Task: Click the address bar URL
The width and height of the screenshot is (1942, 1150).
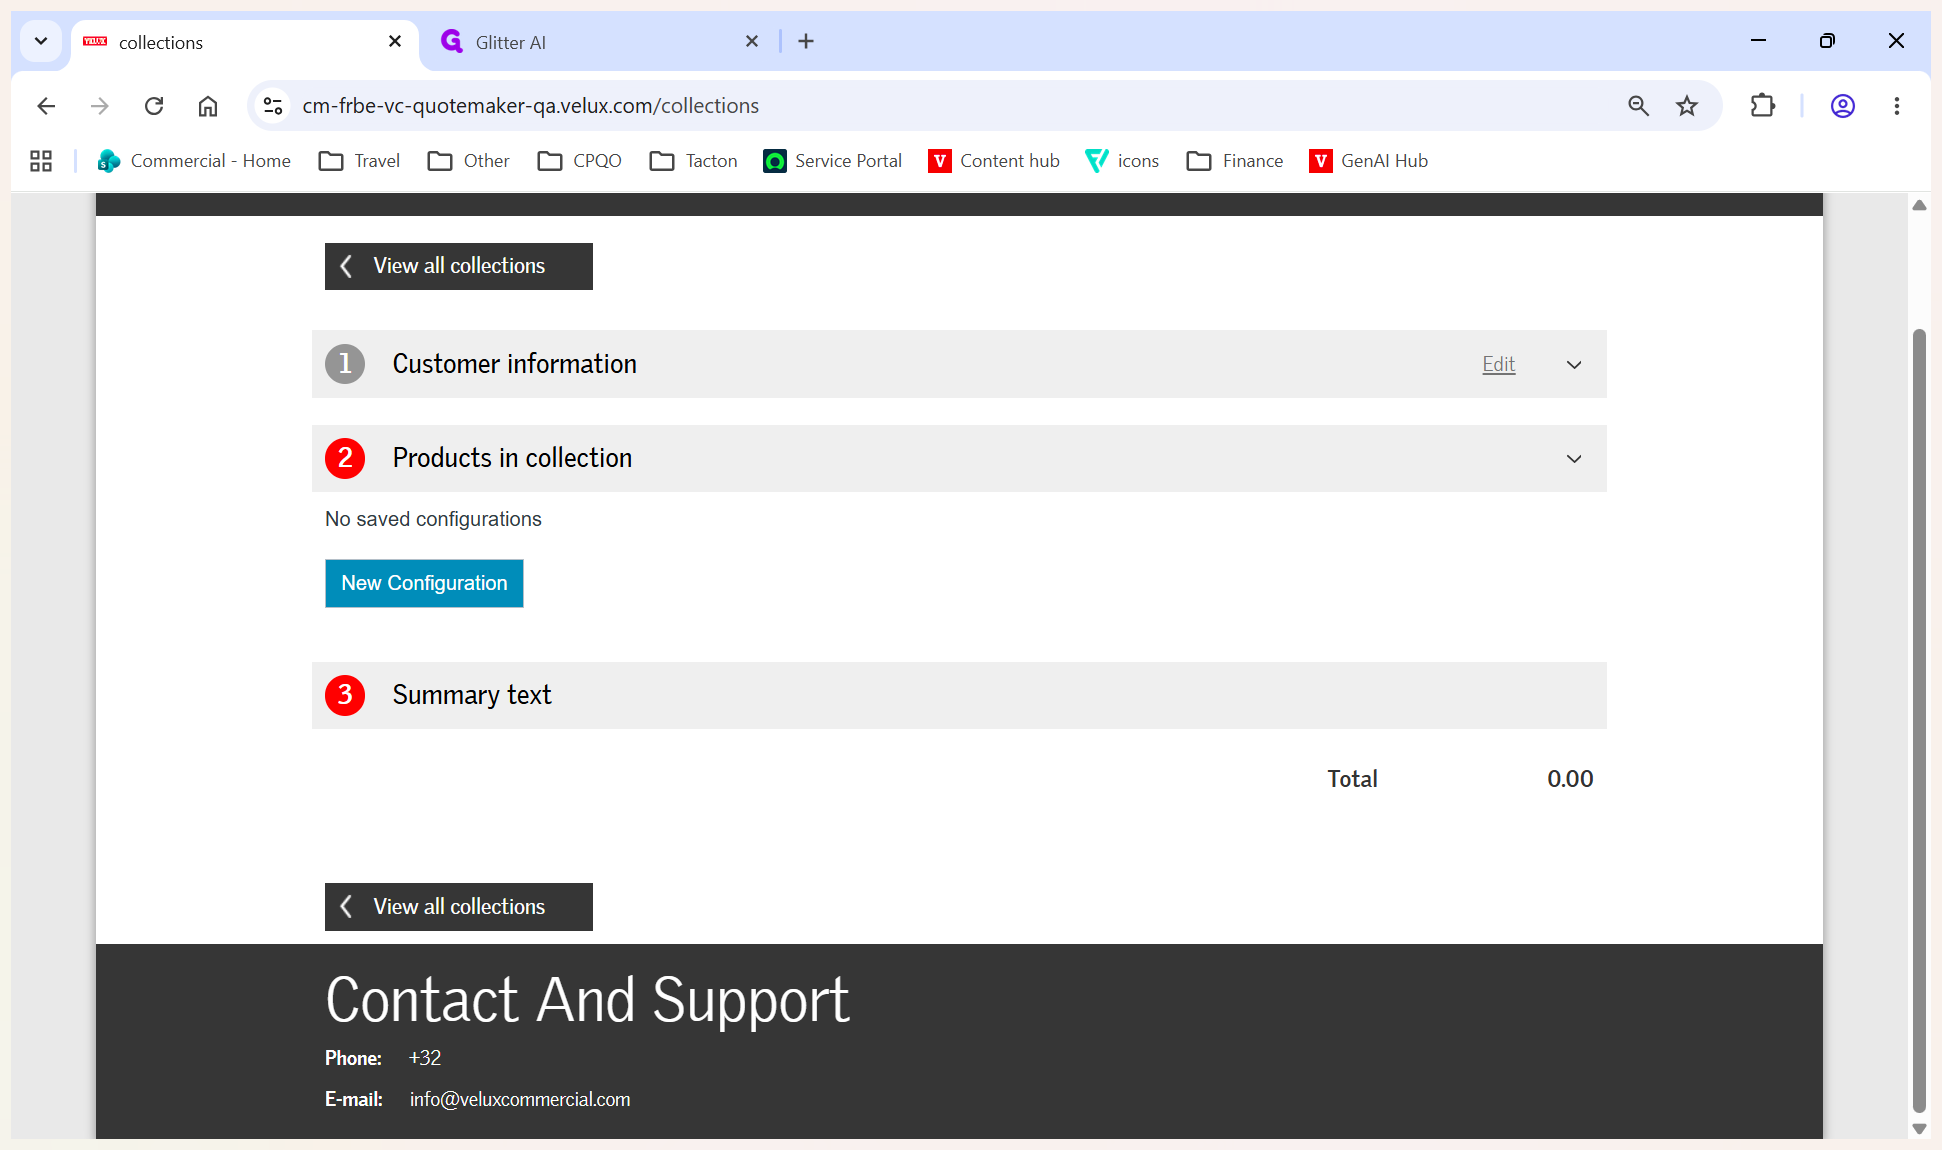Action: (x=531, y=106)
